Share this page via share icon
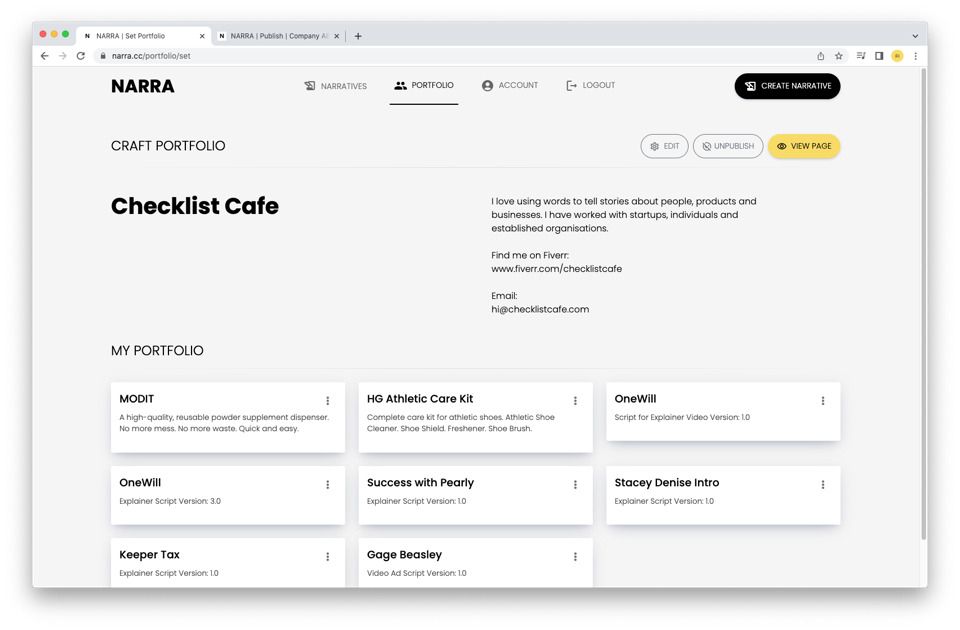 [820, 56]
